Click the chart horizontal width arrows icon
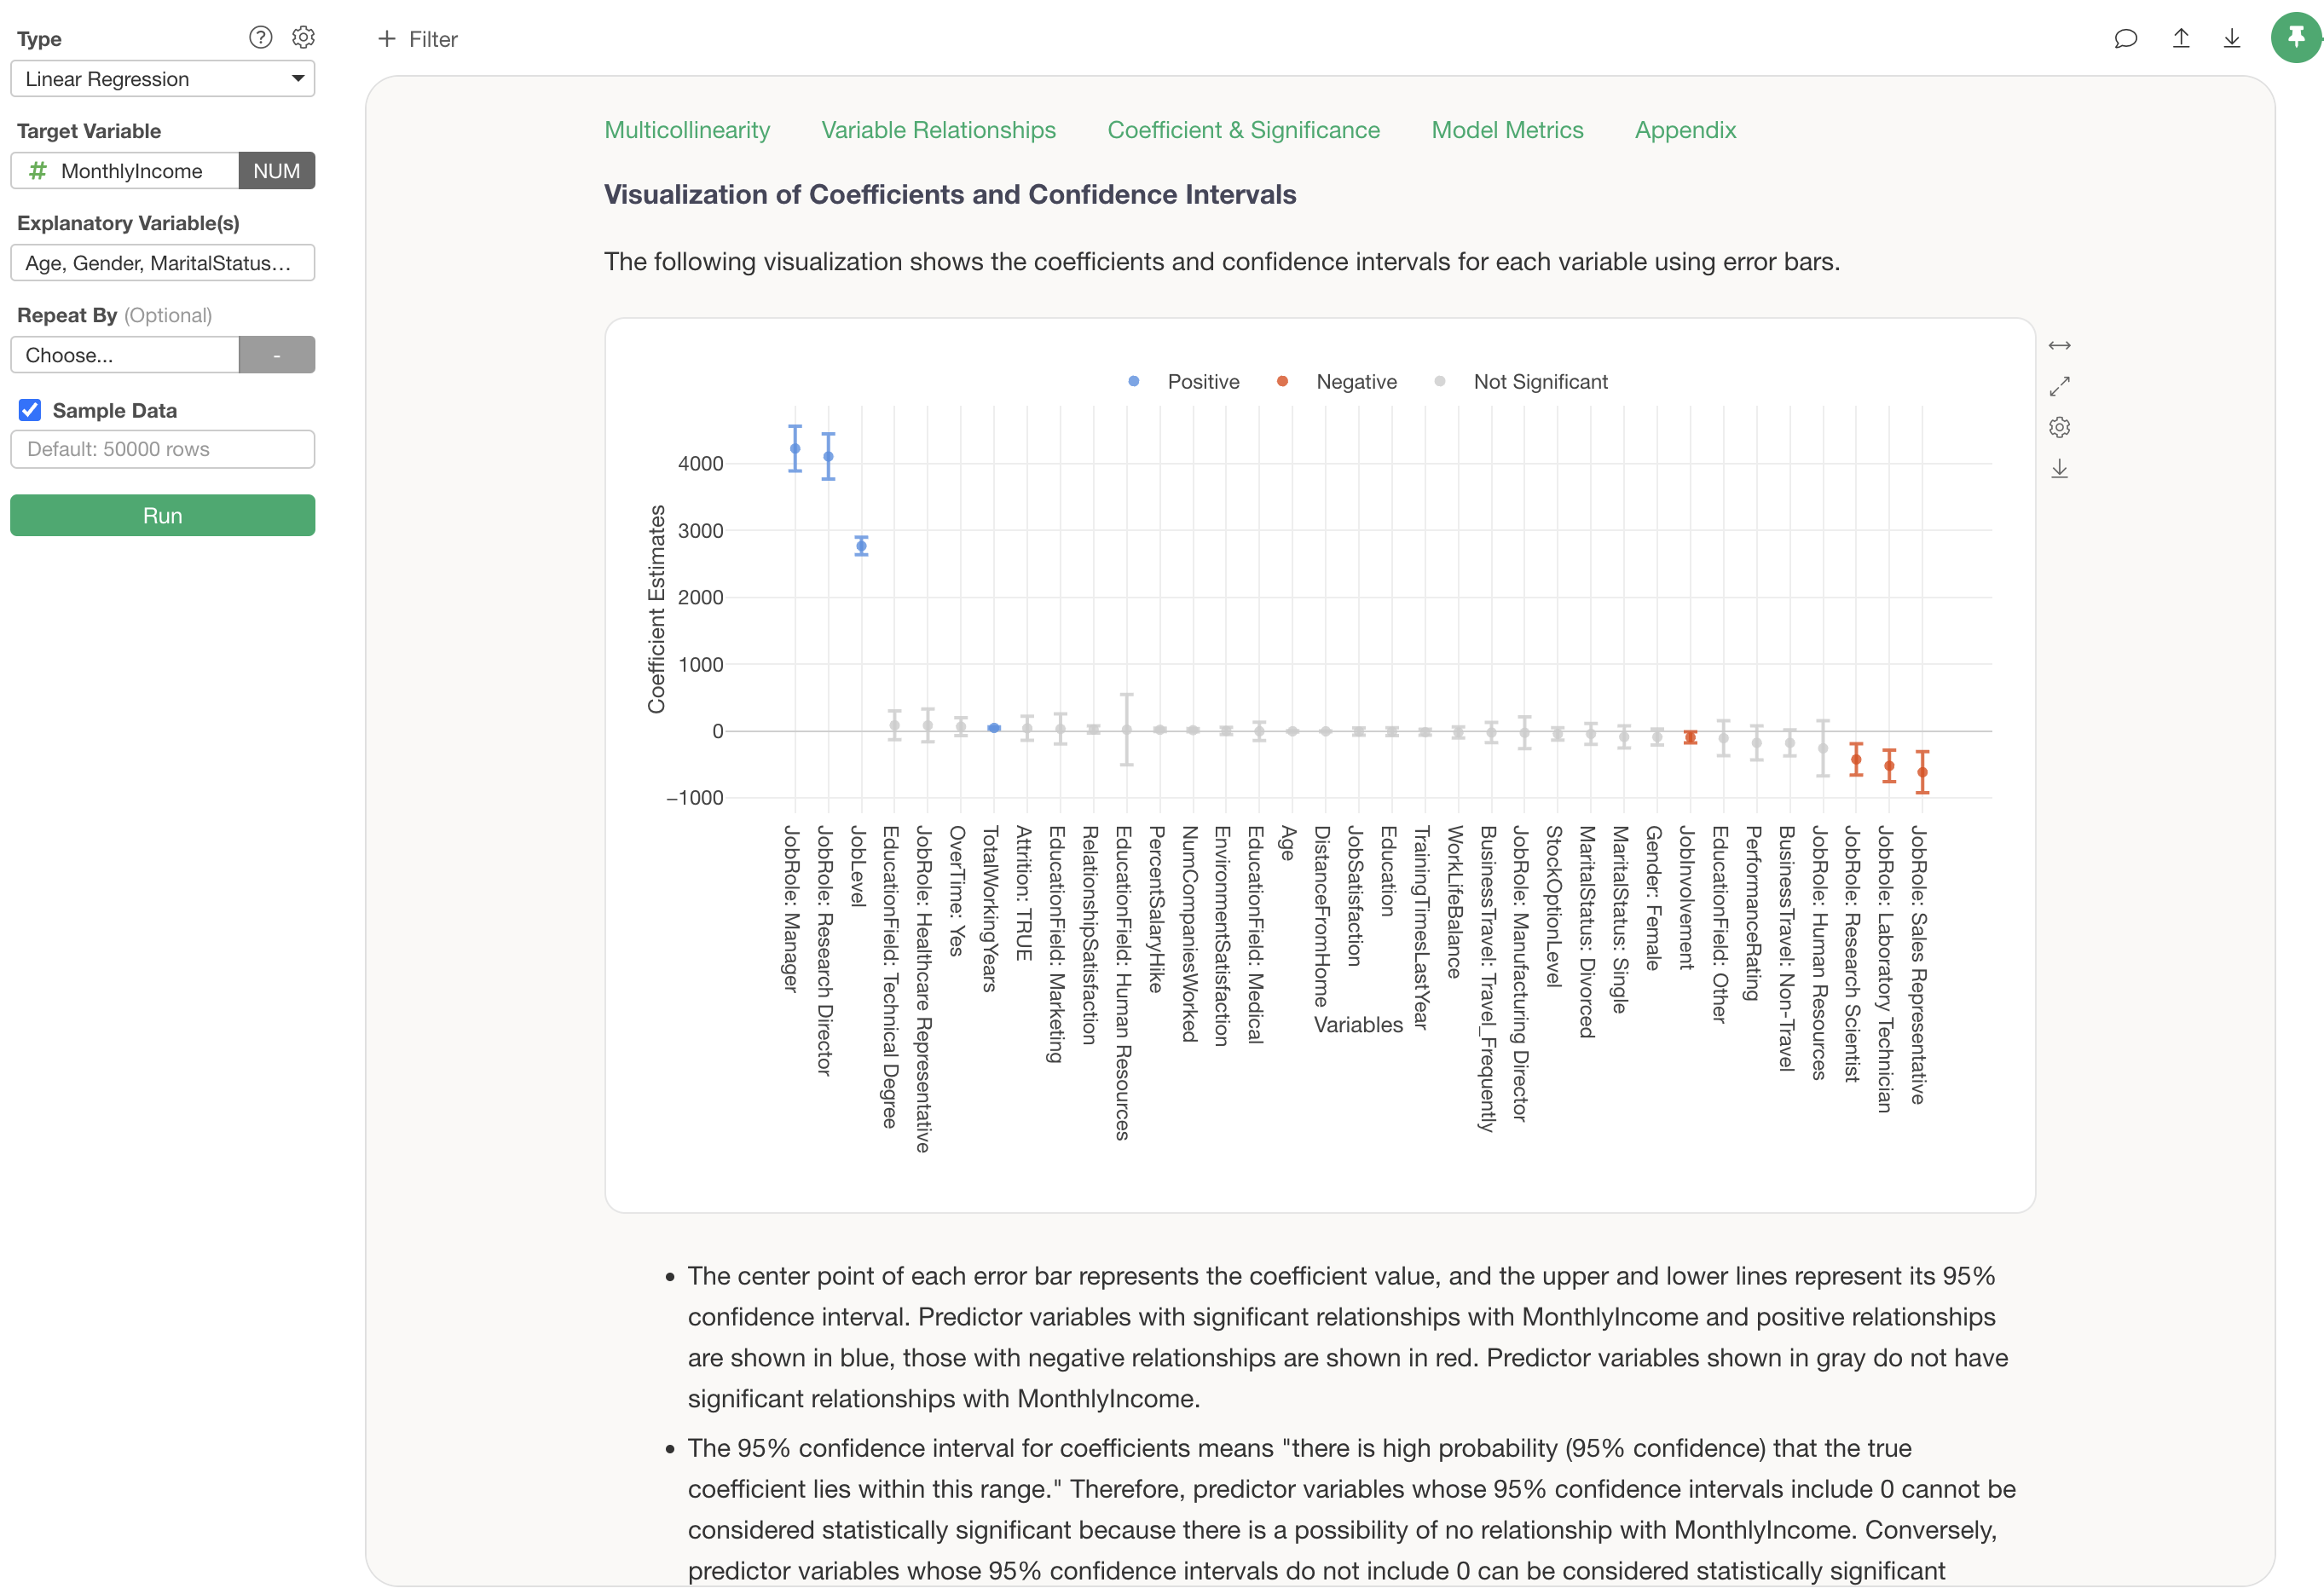 pyautogui.click(x=2059, y=346)
